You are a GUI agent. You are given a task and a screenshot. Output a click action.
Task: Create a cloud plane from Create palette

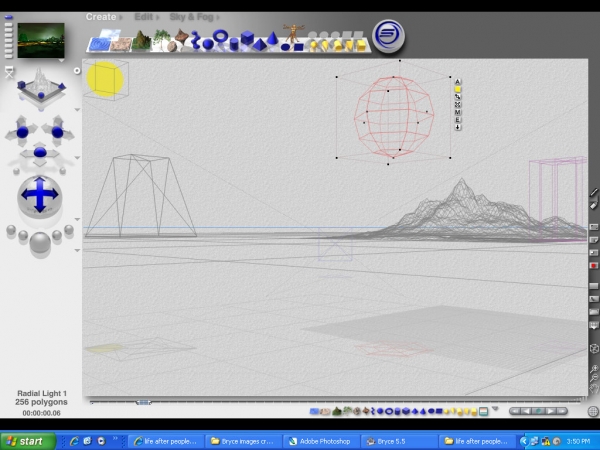click(x=109, y=34)
